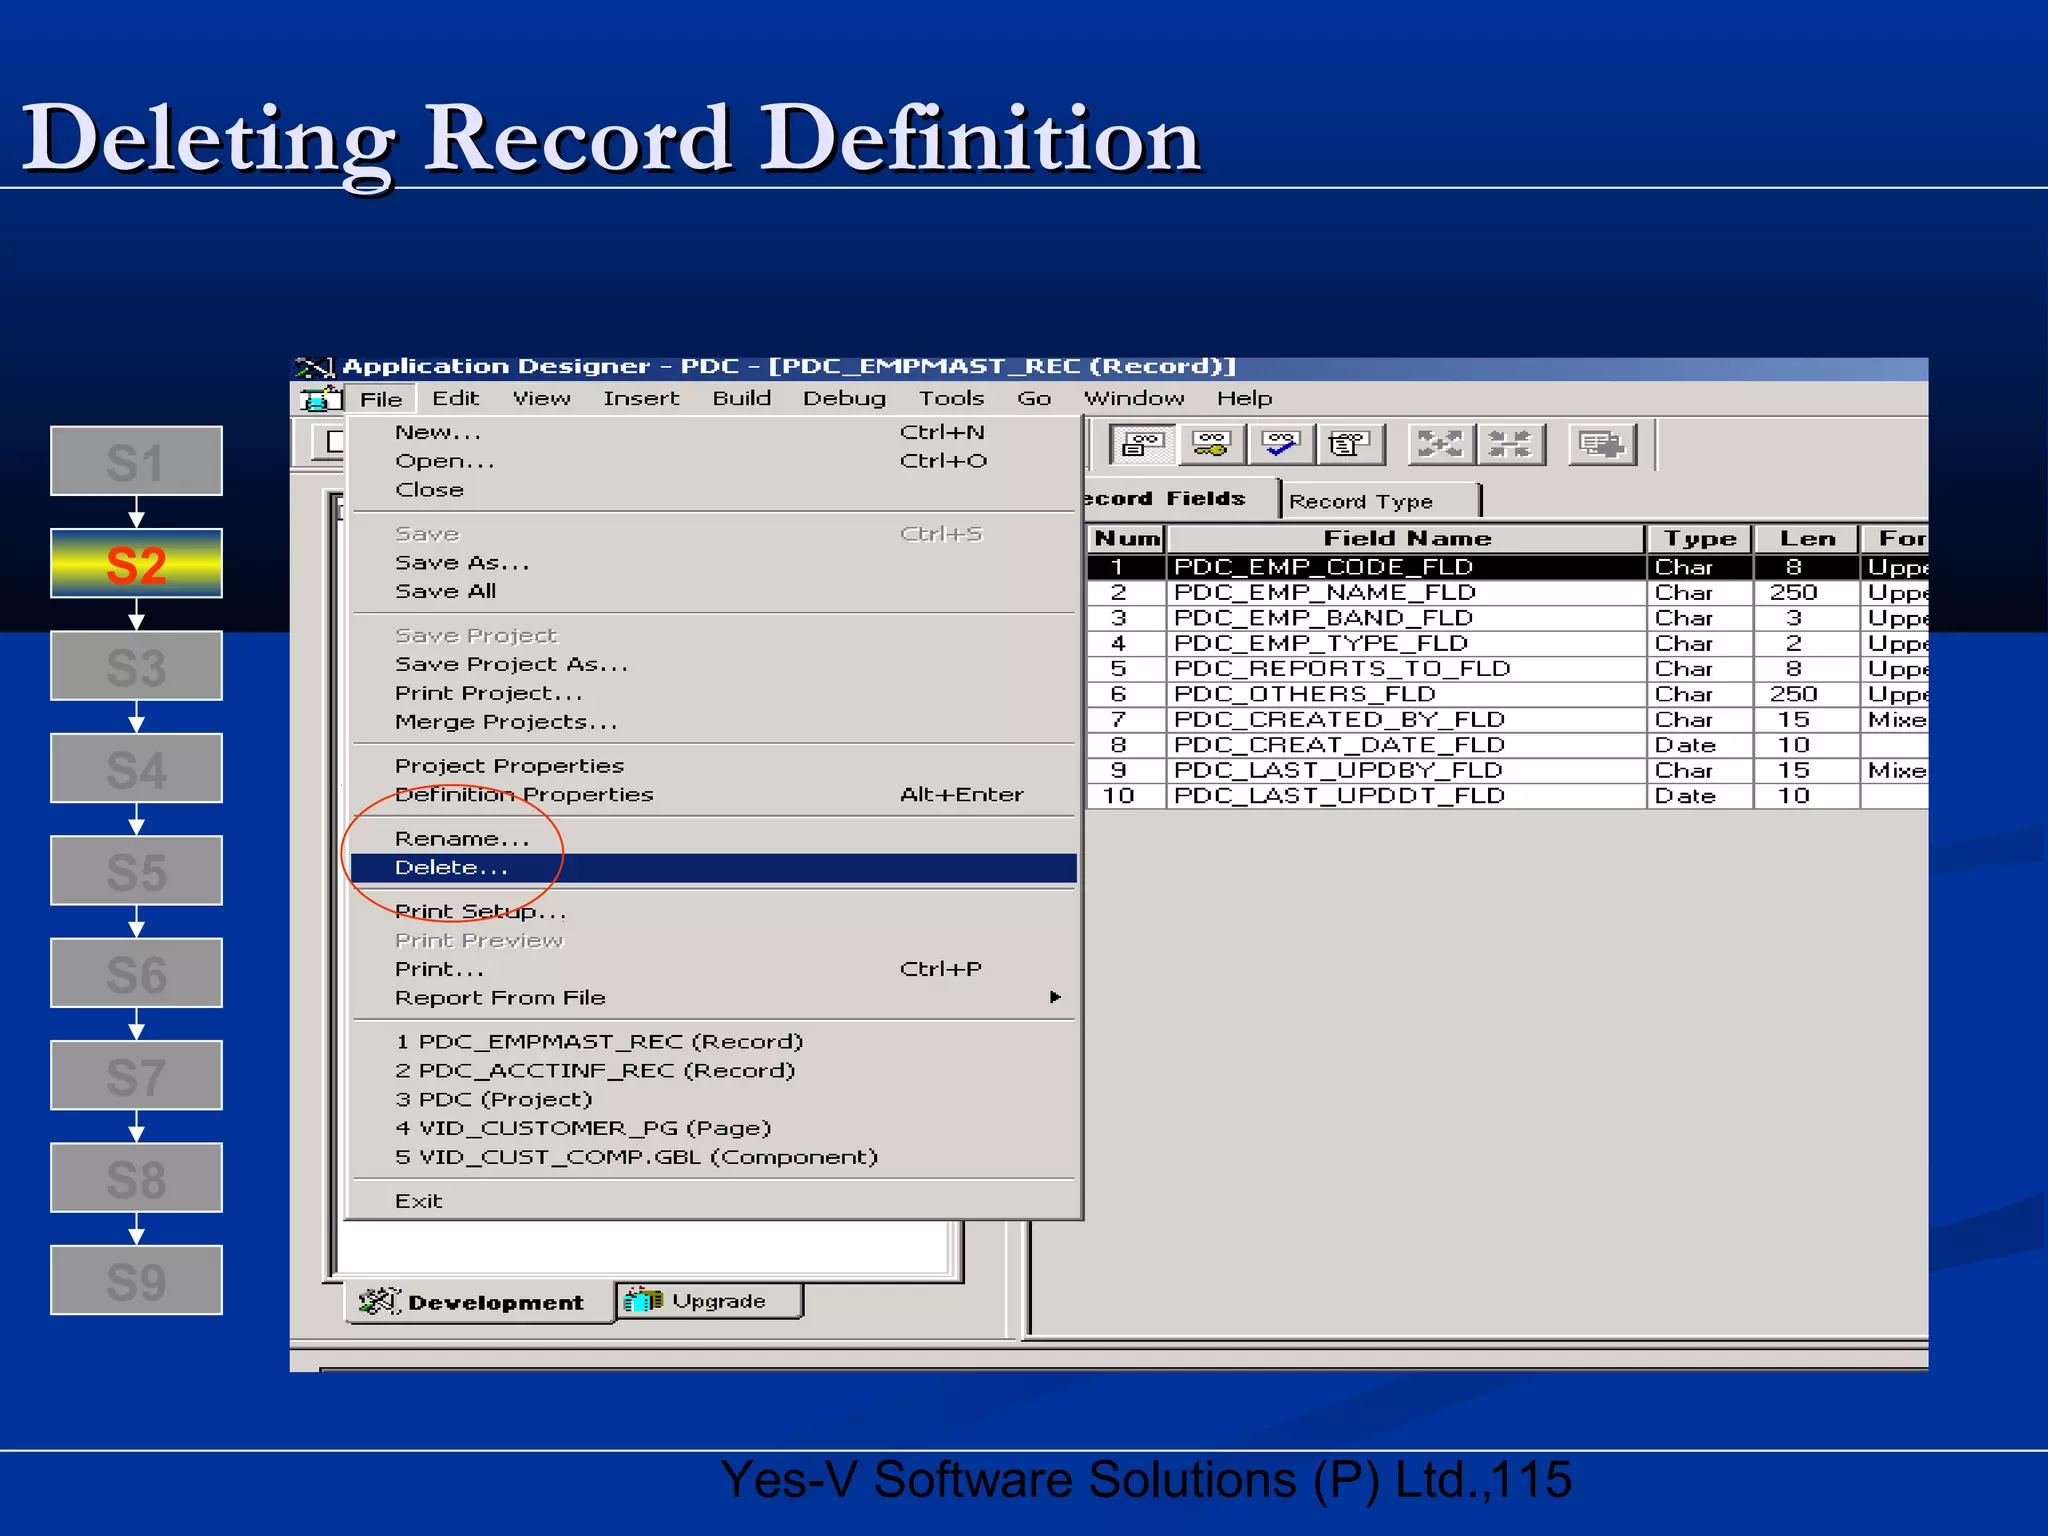Choose Save Project As... entry
Image resolution: width=2048 pixels, height=1536 pixels.
tap(714, 665)
